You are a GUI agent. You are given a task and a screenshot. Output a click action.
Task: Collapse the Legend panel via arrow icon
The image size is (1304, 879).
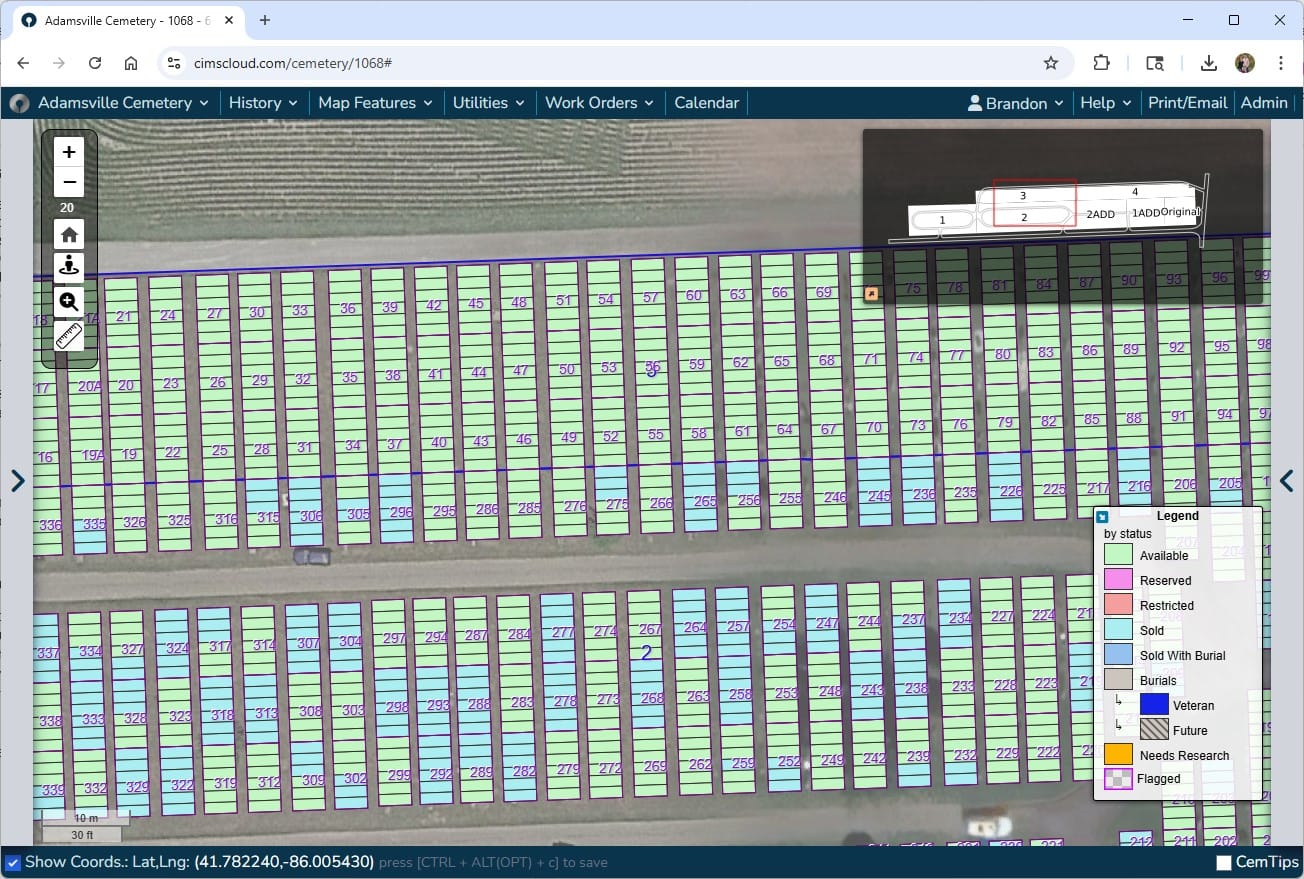tap(1102, 517)
